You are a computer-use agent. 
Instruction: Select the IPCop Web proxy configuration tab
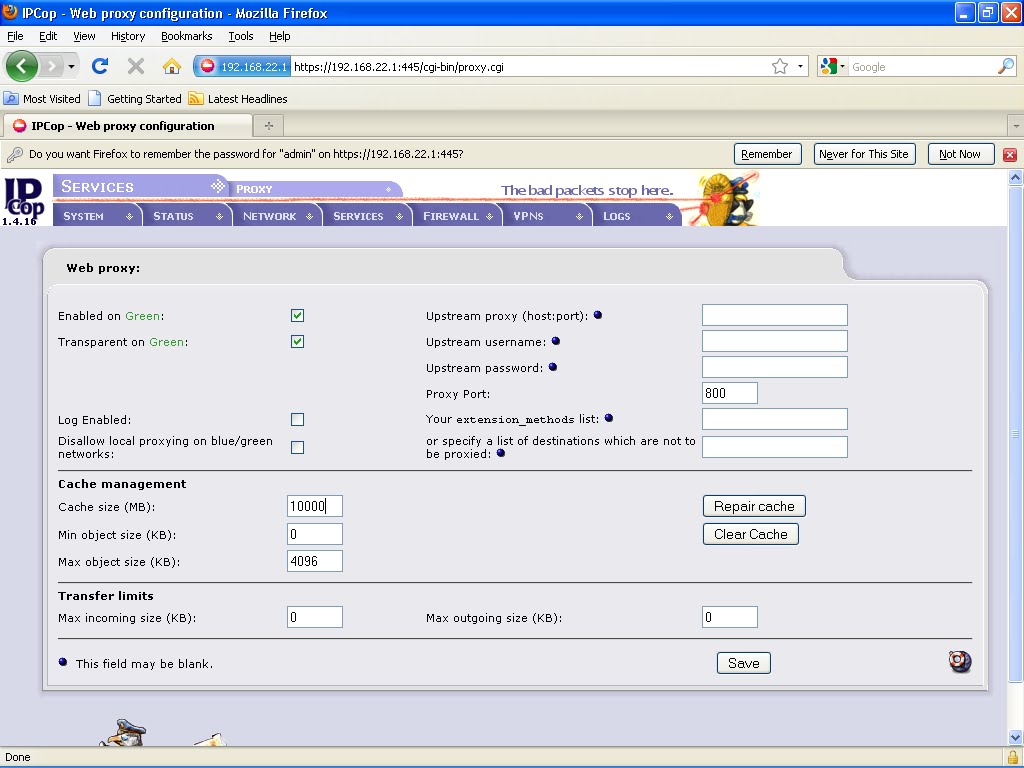(x=127, y=125)
